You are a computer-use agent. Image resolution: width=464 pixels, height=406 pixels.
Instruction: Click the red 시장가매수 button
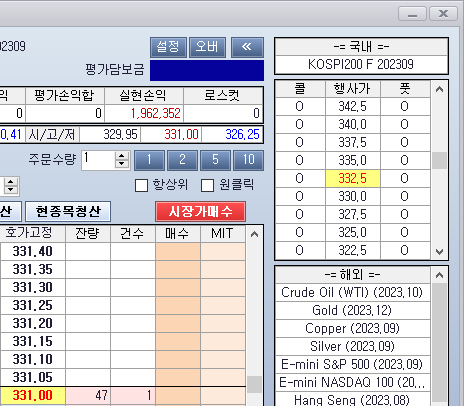tap(200, 211)
